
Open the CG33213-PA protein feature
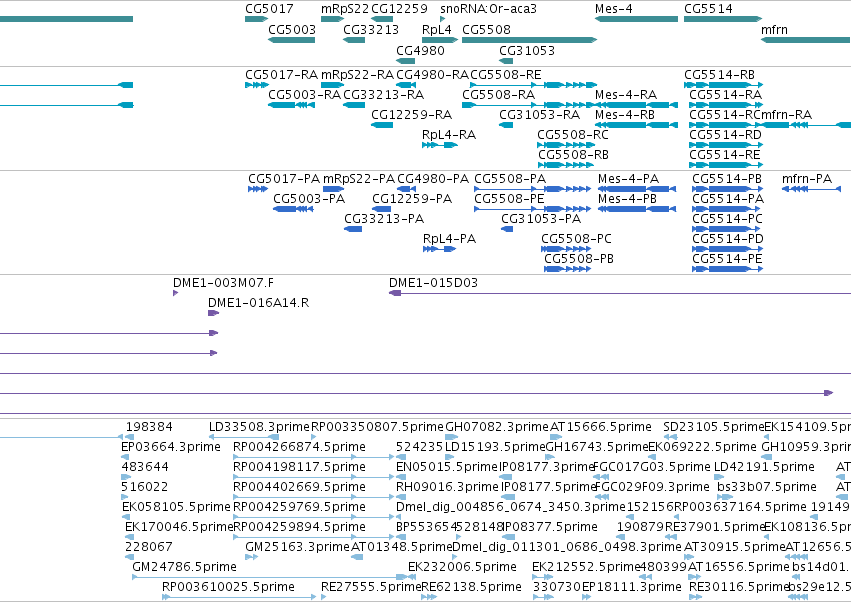tap(353, 229)
